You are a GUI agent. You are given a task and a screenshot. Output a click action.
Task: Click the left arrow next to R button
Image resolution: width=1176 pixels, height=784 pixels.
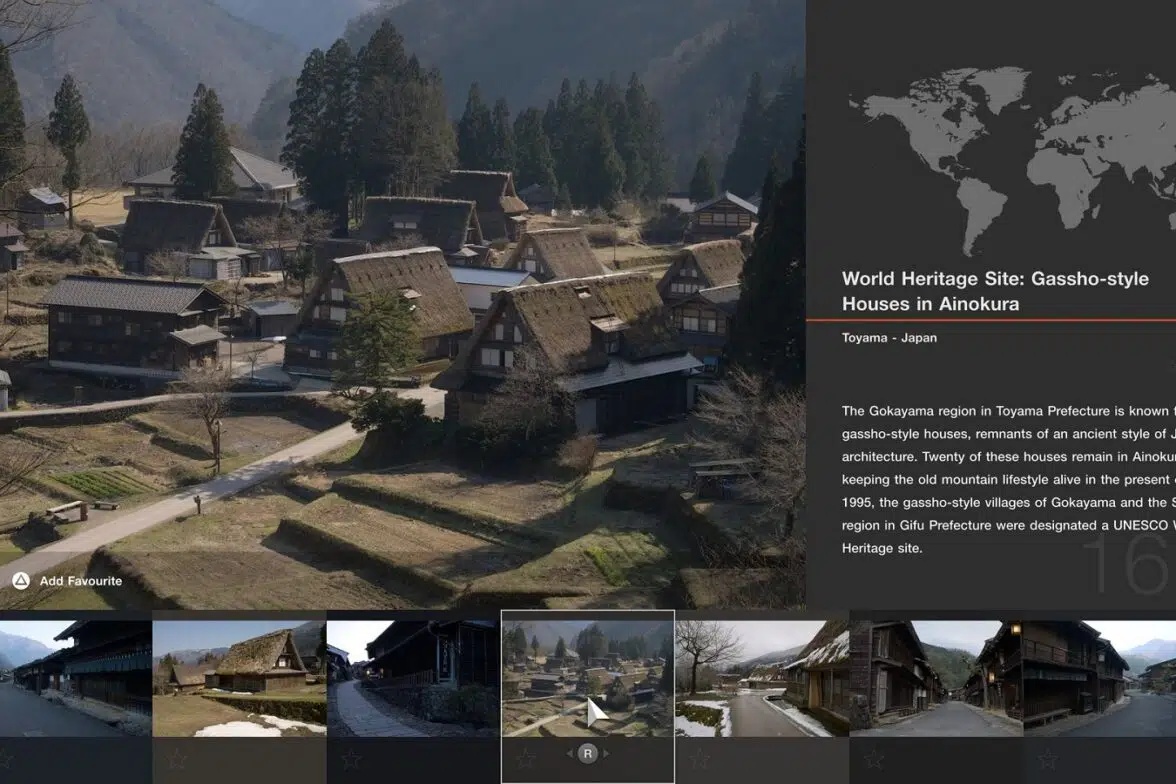pos(570,754)
